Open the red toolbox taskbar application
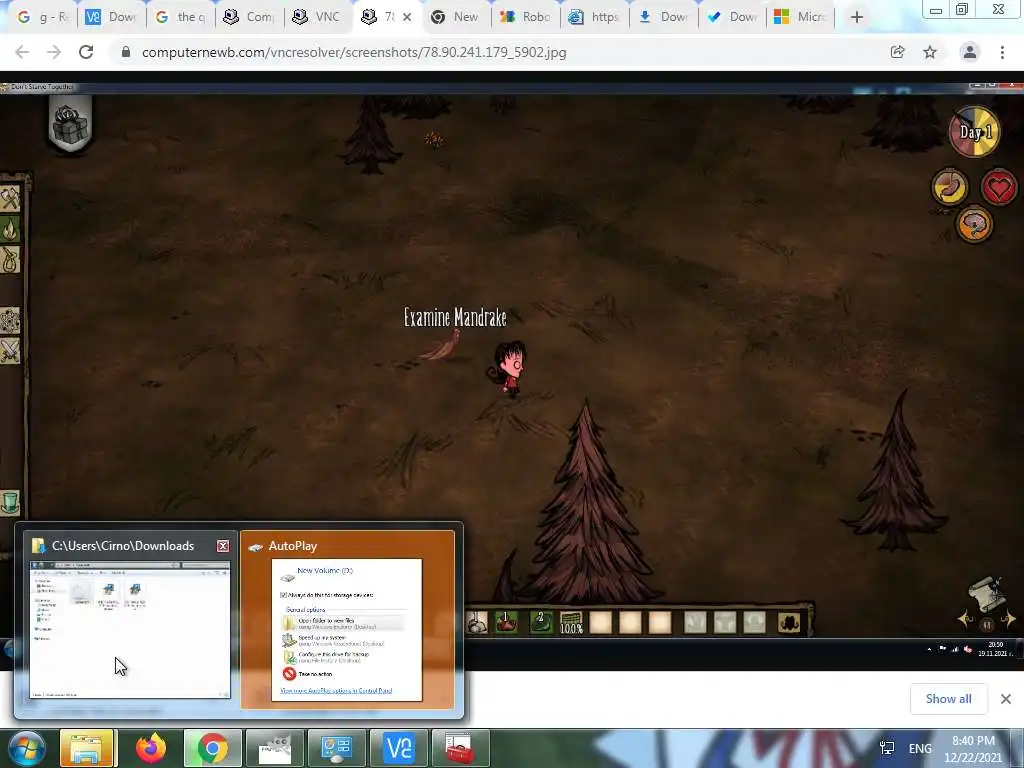The width and height of the screenshot is (1024, 768). 460,748
